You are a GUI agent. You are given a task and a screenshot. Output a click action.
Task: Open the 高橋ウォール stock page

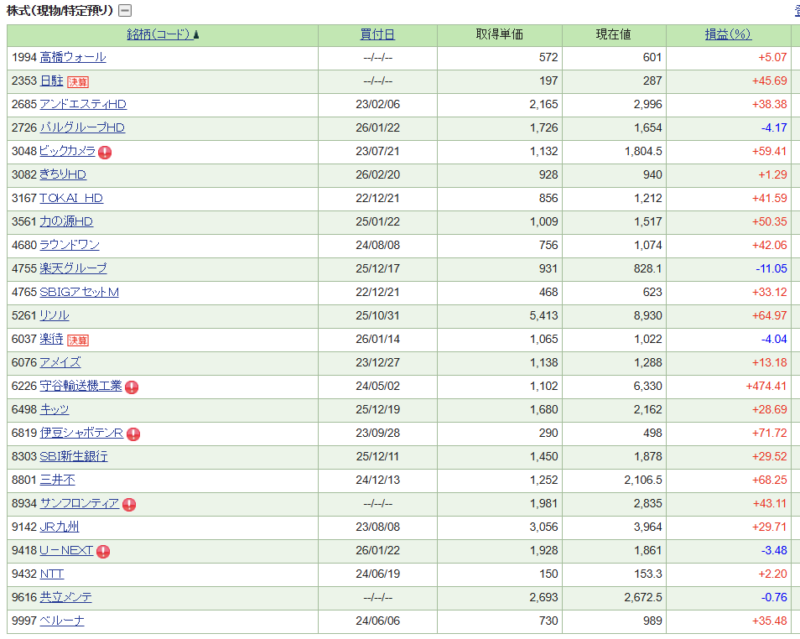point(72,58)
